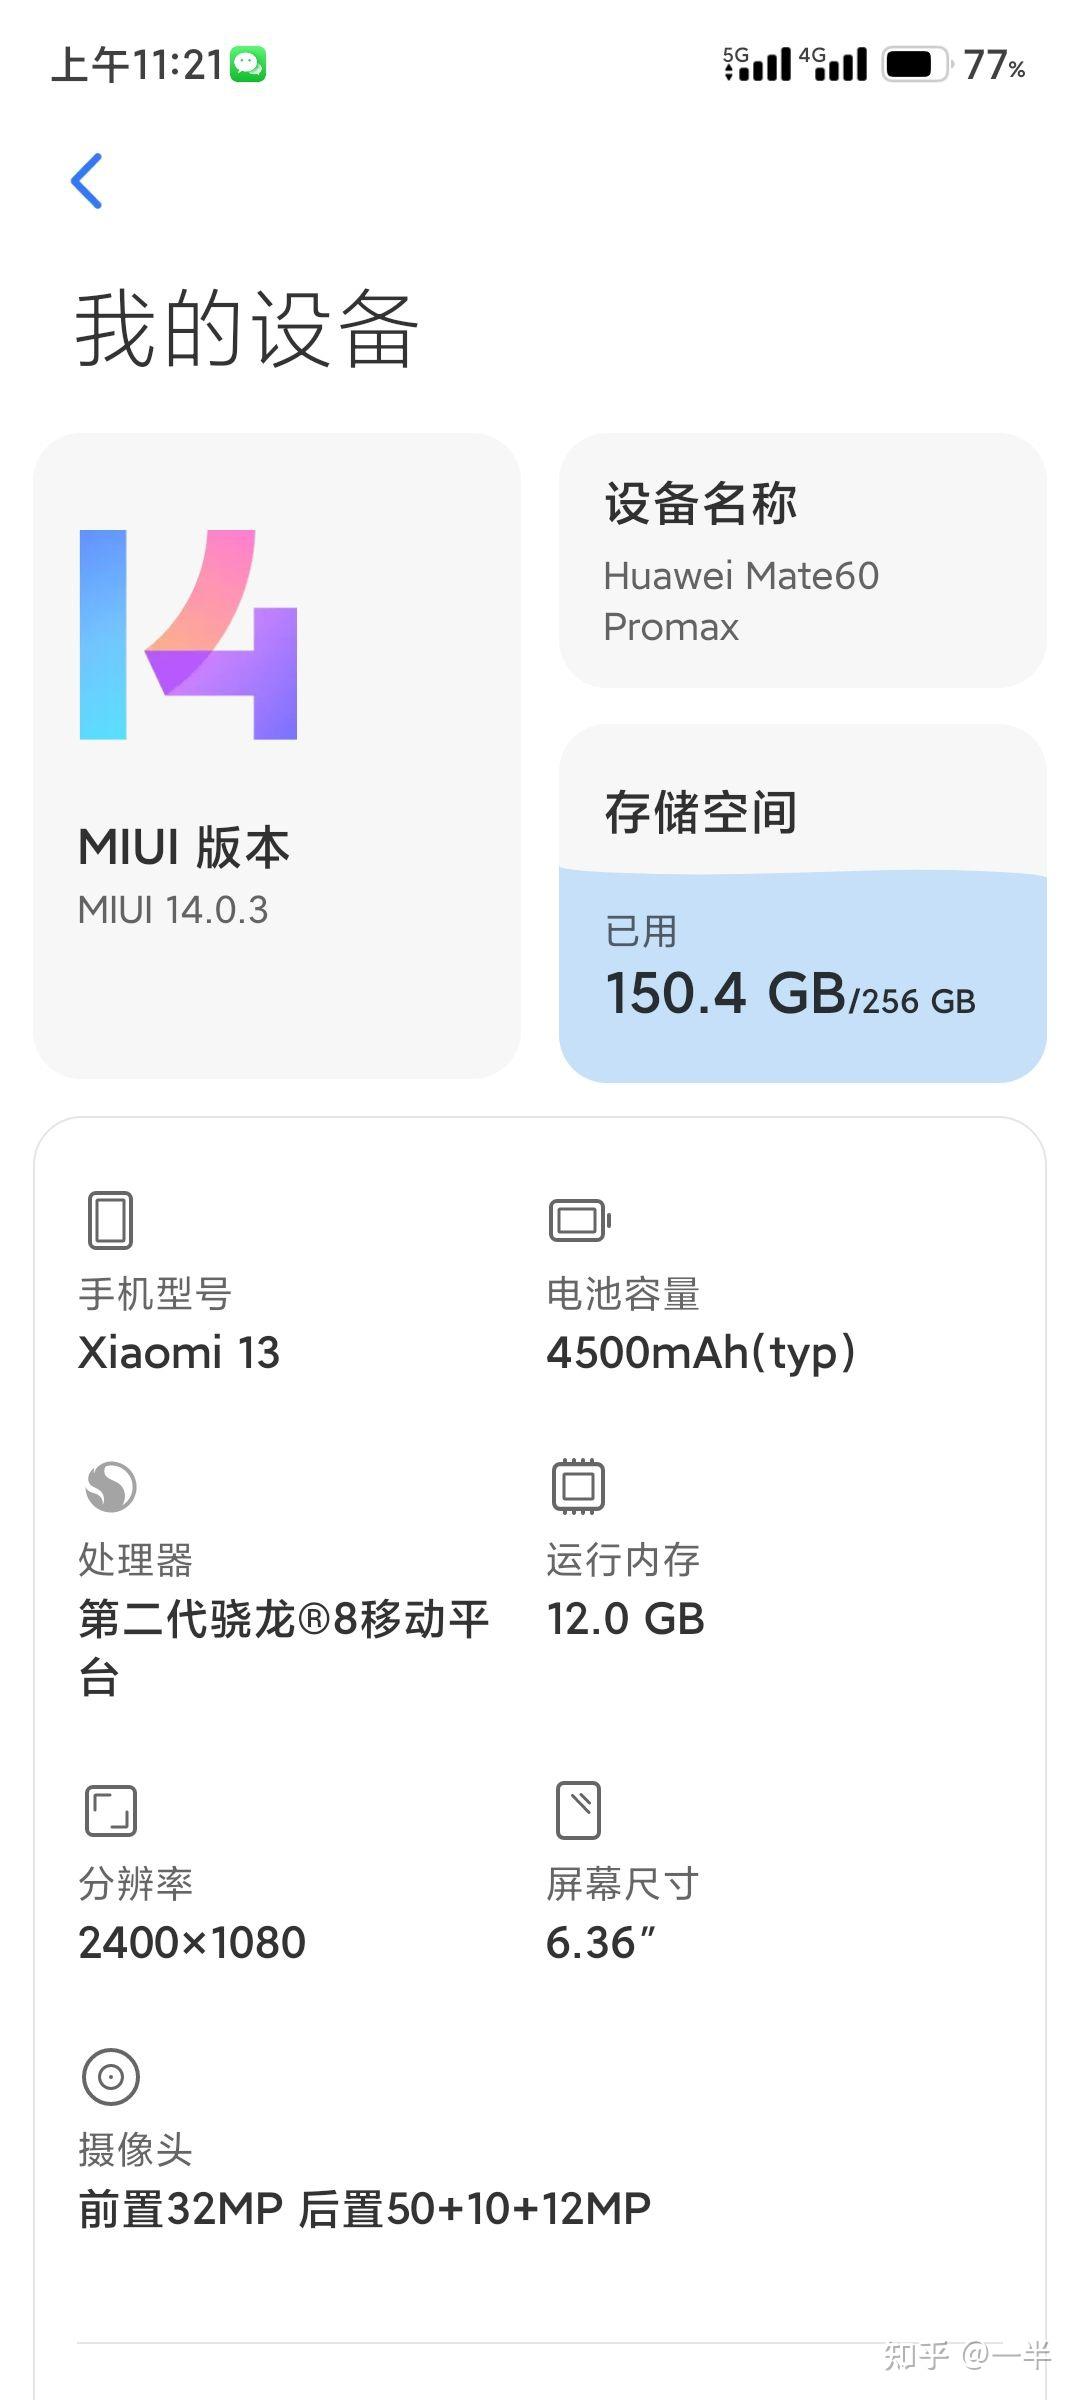The image size is (1080, 2400).
Task: Tap the 12.0 GB 运行内存 entry
Action: [625, 1619]
